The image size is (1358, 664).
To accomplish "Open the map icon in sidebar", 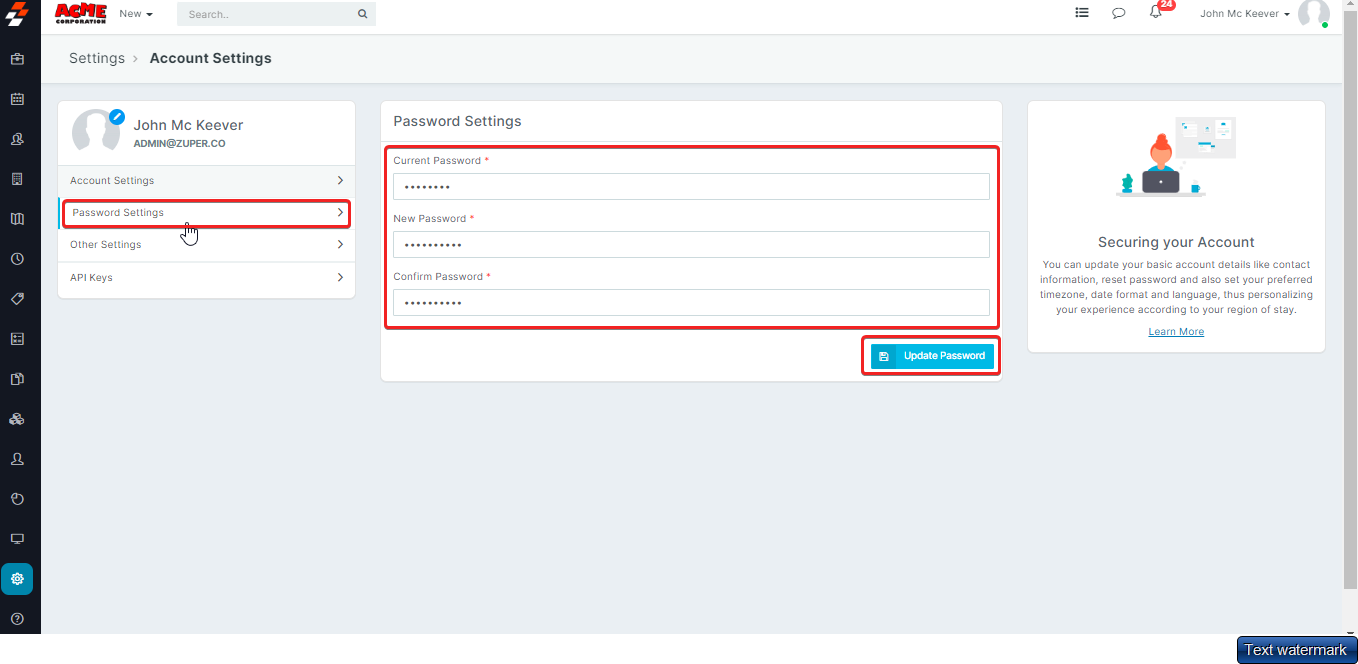I will pos(17,219).
